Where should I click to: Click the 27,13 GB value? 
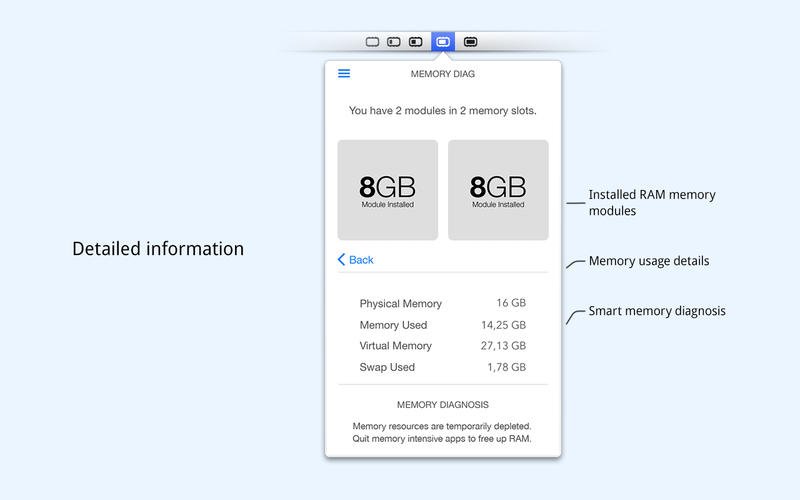[x=503, y=346]
